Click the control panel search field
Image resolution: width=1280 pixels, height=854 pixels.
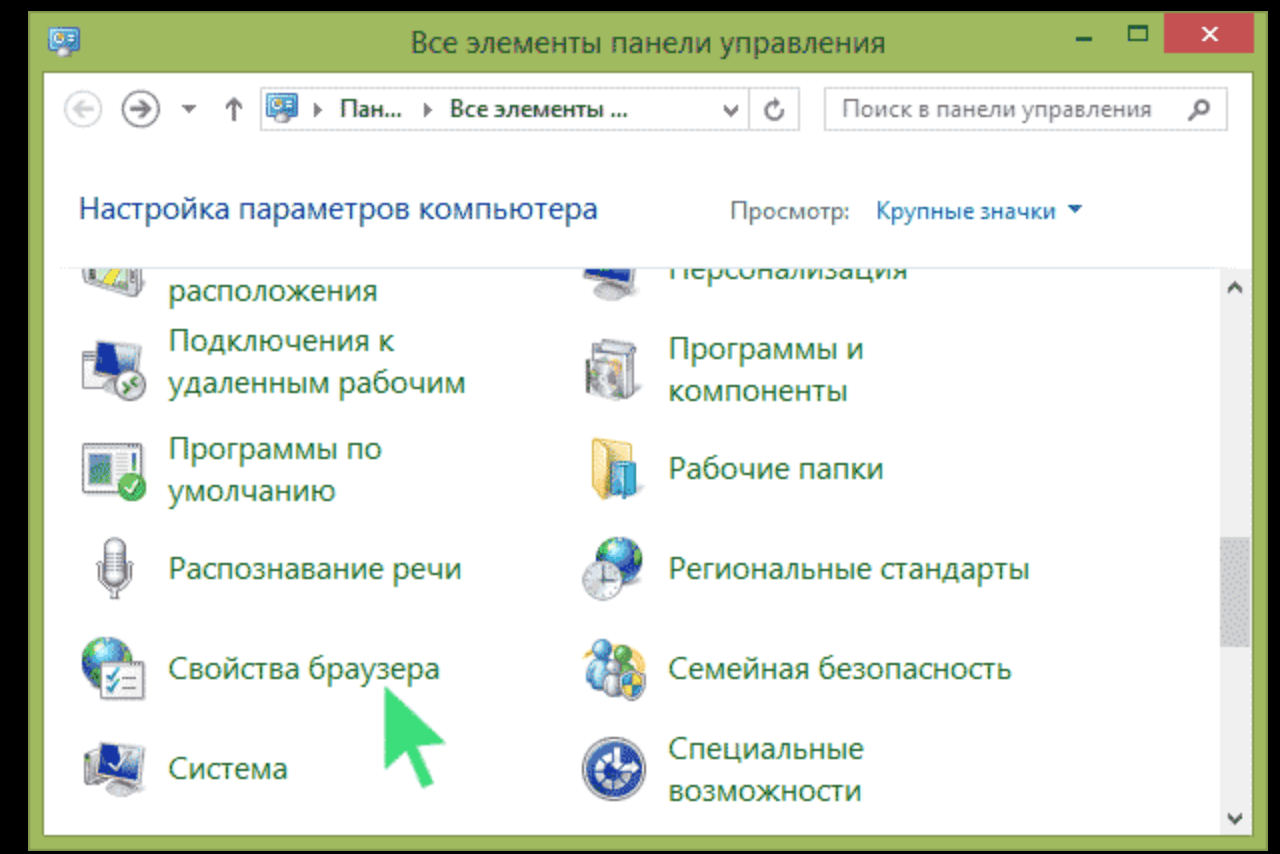(x=1025, y=109)
